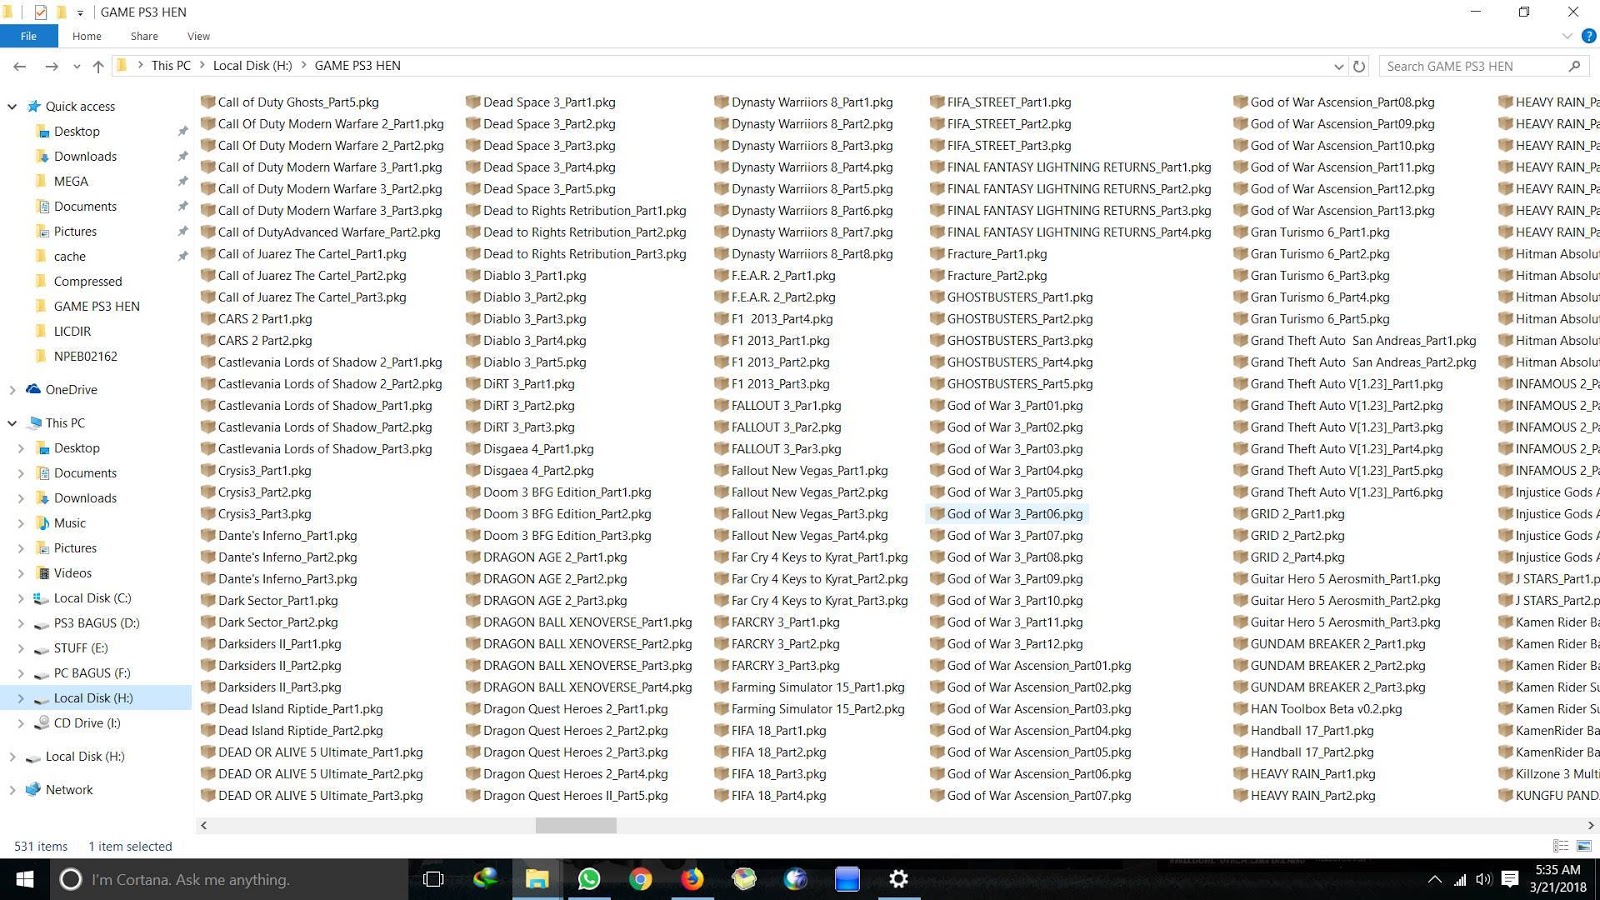Switch to the Home ribbon tab
Viewport: 1600px width, 900px height.
[x=87, y=36]
